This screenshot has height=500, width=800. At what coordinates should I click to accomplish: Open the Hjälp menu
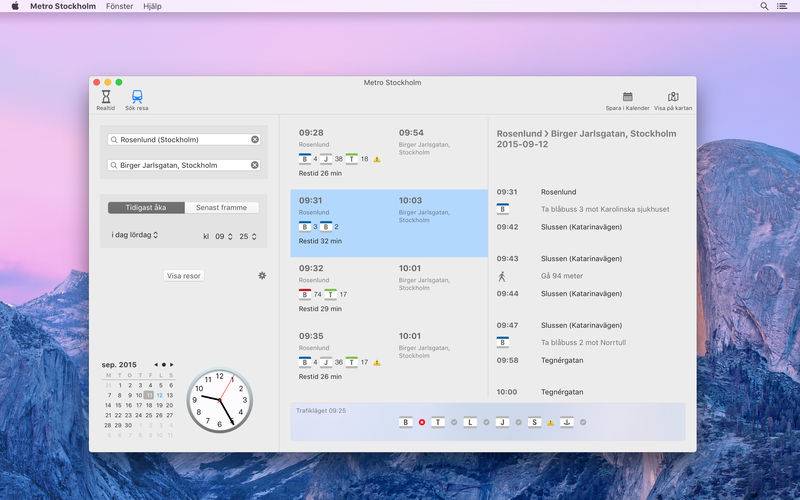point(152,6)
